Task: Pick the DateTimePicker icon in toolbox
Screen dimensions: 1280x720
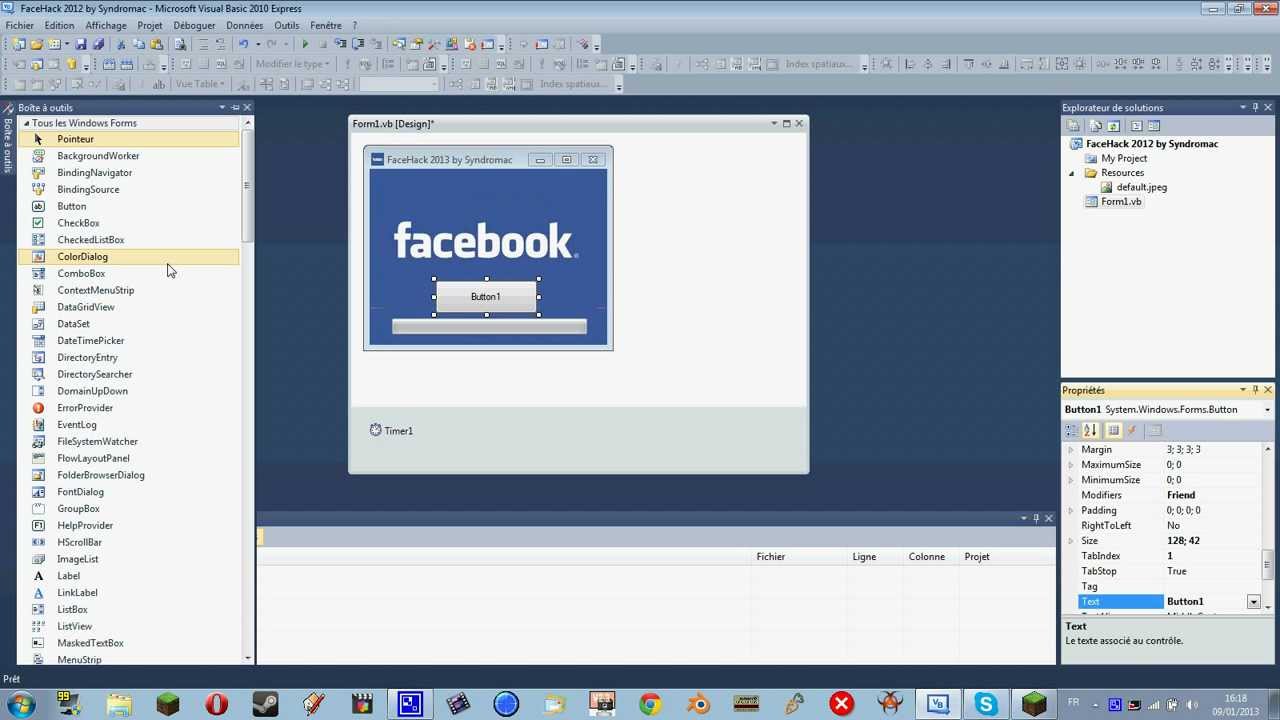Action: click(38, 341)
